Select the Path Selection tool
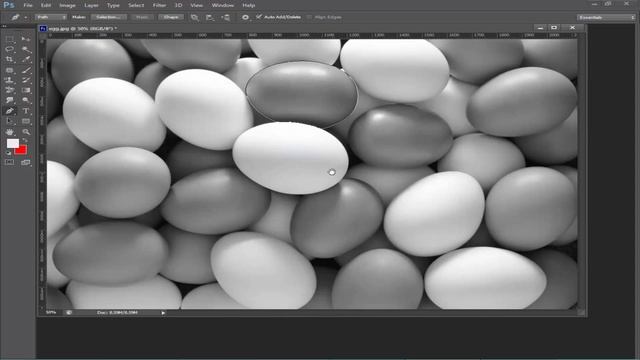 pyautogui.click(x=10, y=121)
